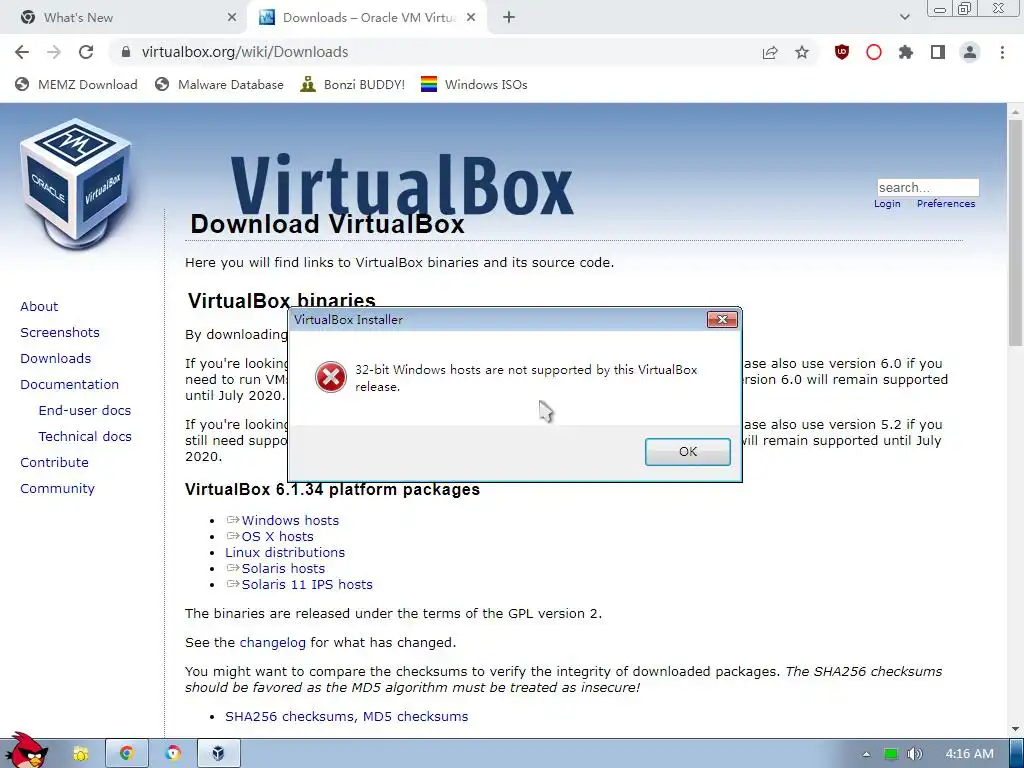1024x768 pixels.
Task: Expand the tab search chevron
Action: click(x=904, y=18)
